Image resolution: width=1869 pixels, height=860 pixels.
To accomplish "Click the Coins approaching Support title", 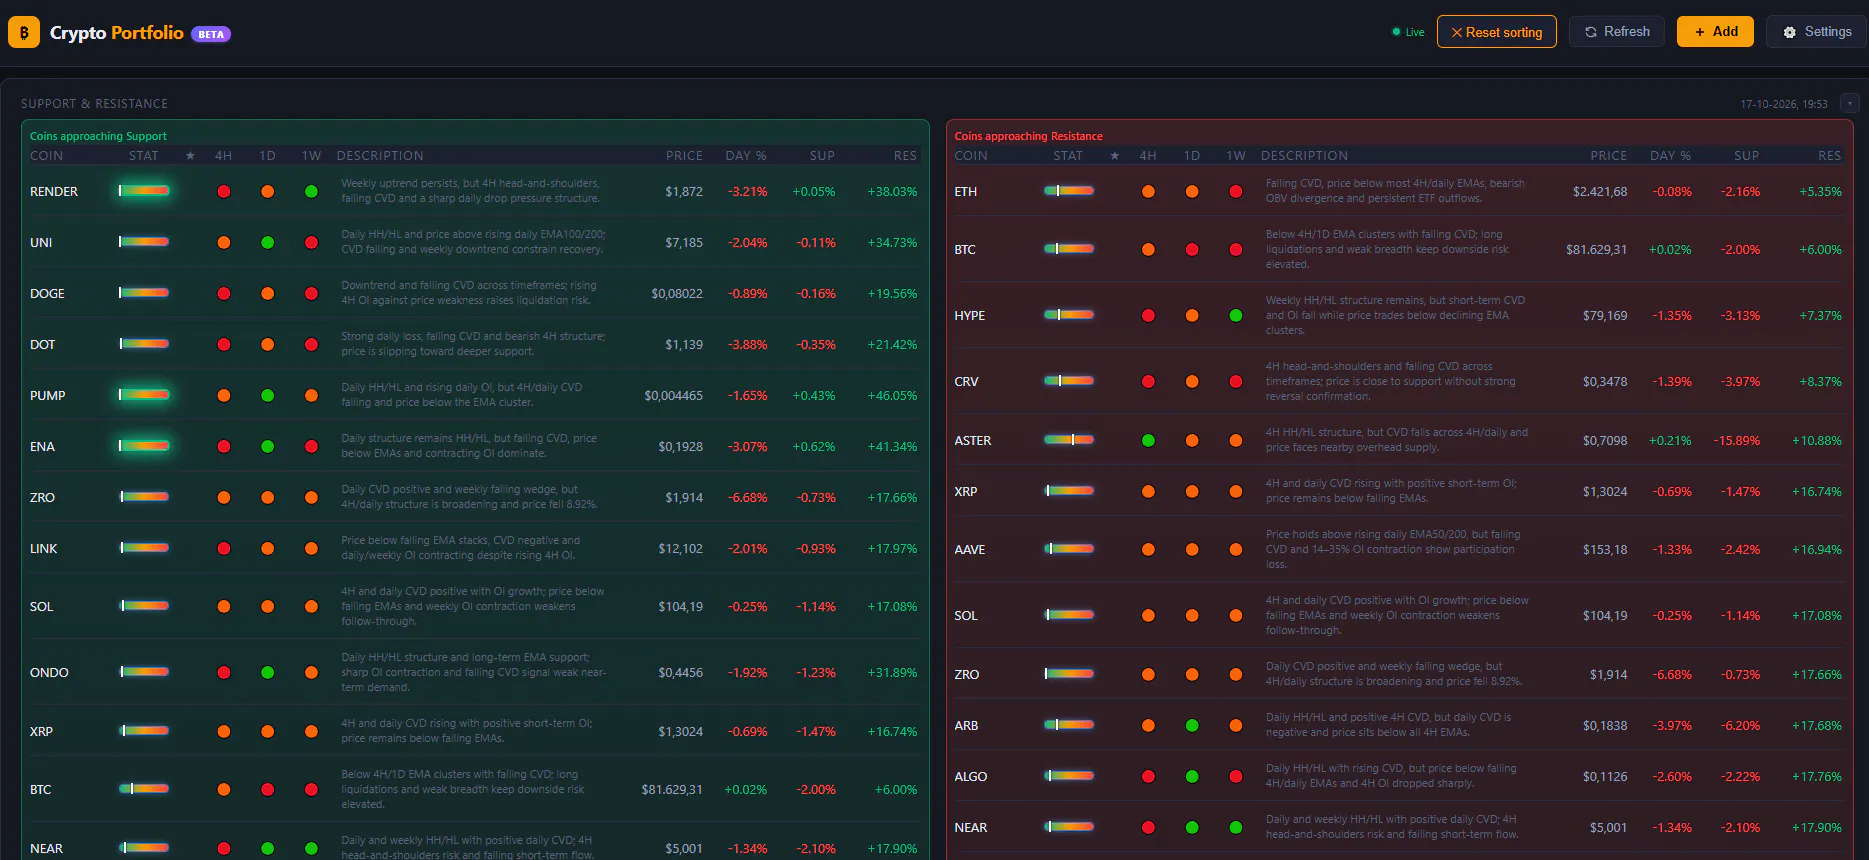I will 98,136.
